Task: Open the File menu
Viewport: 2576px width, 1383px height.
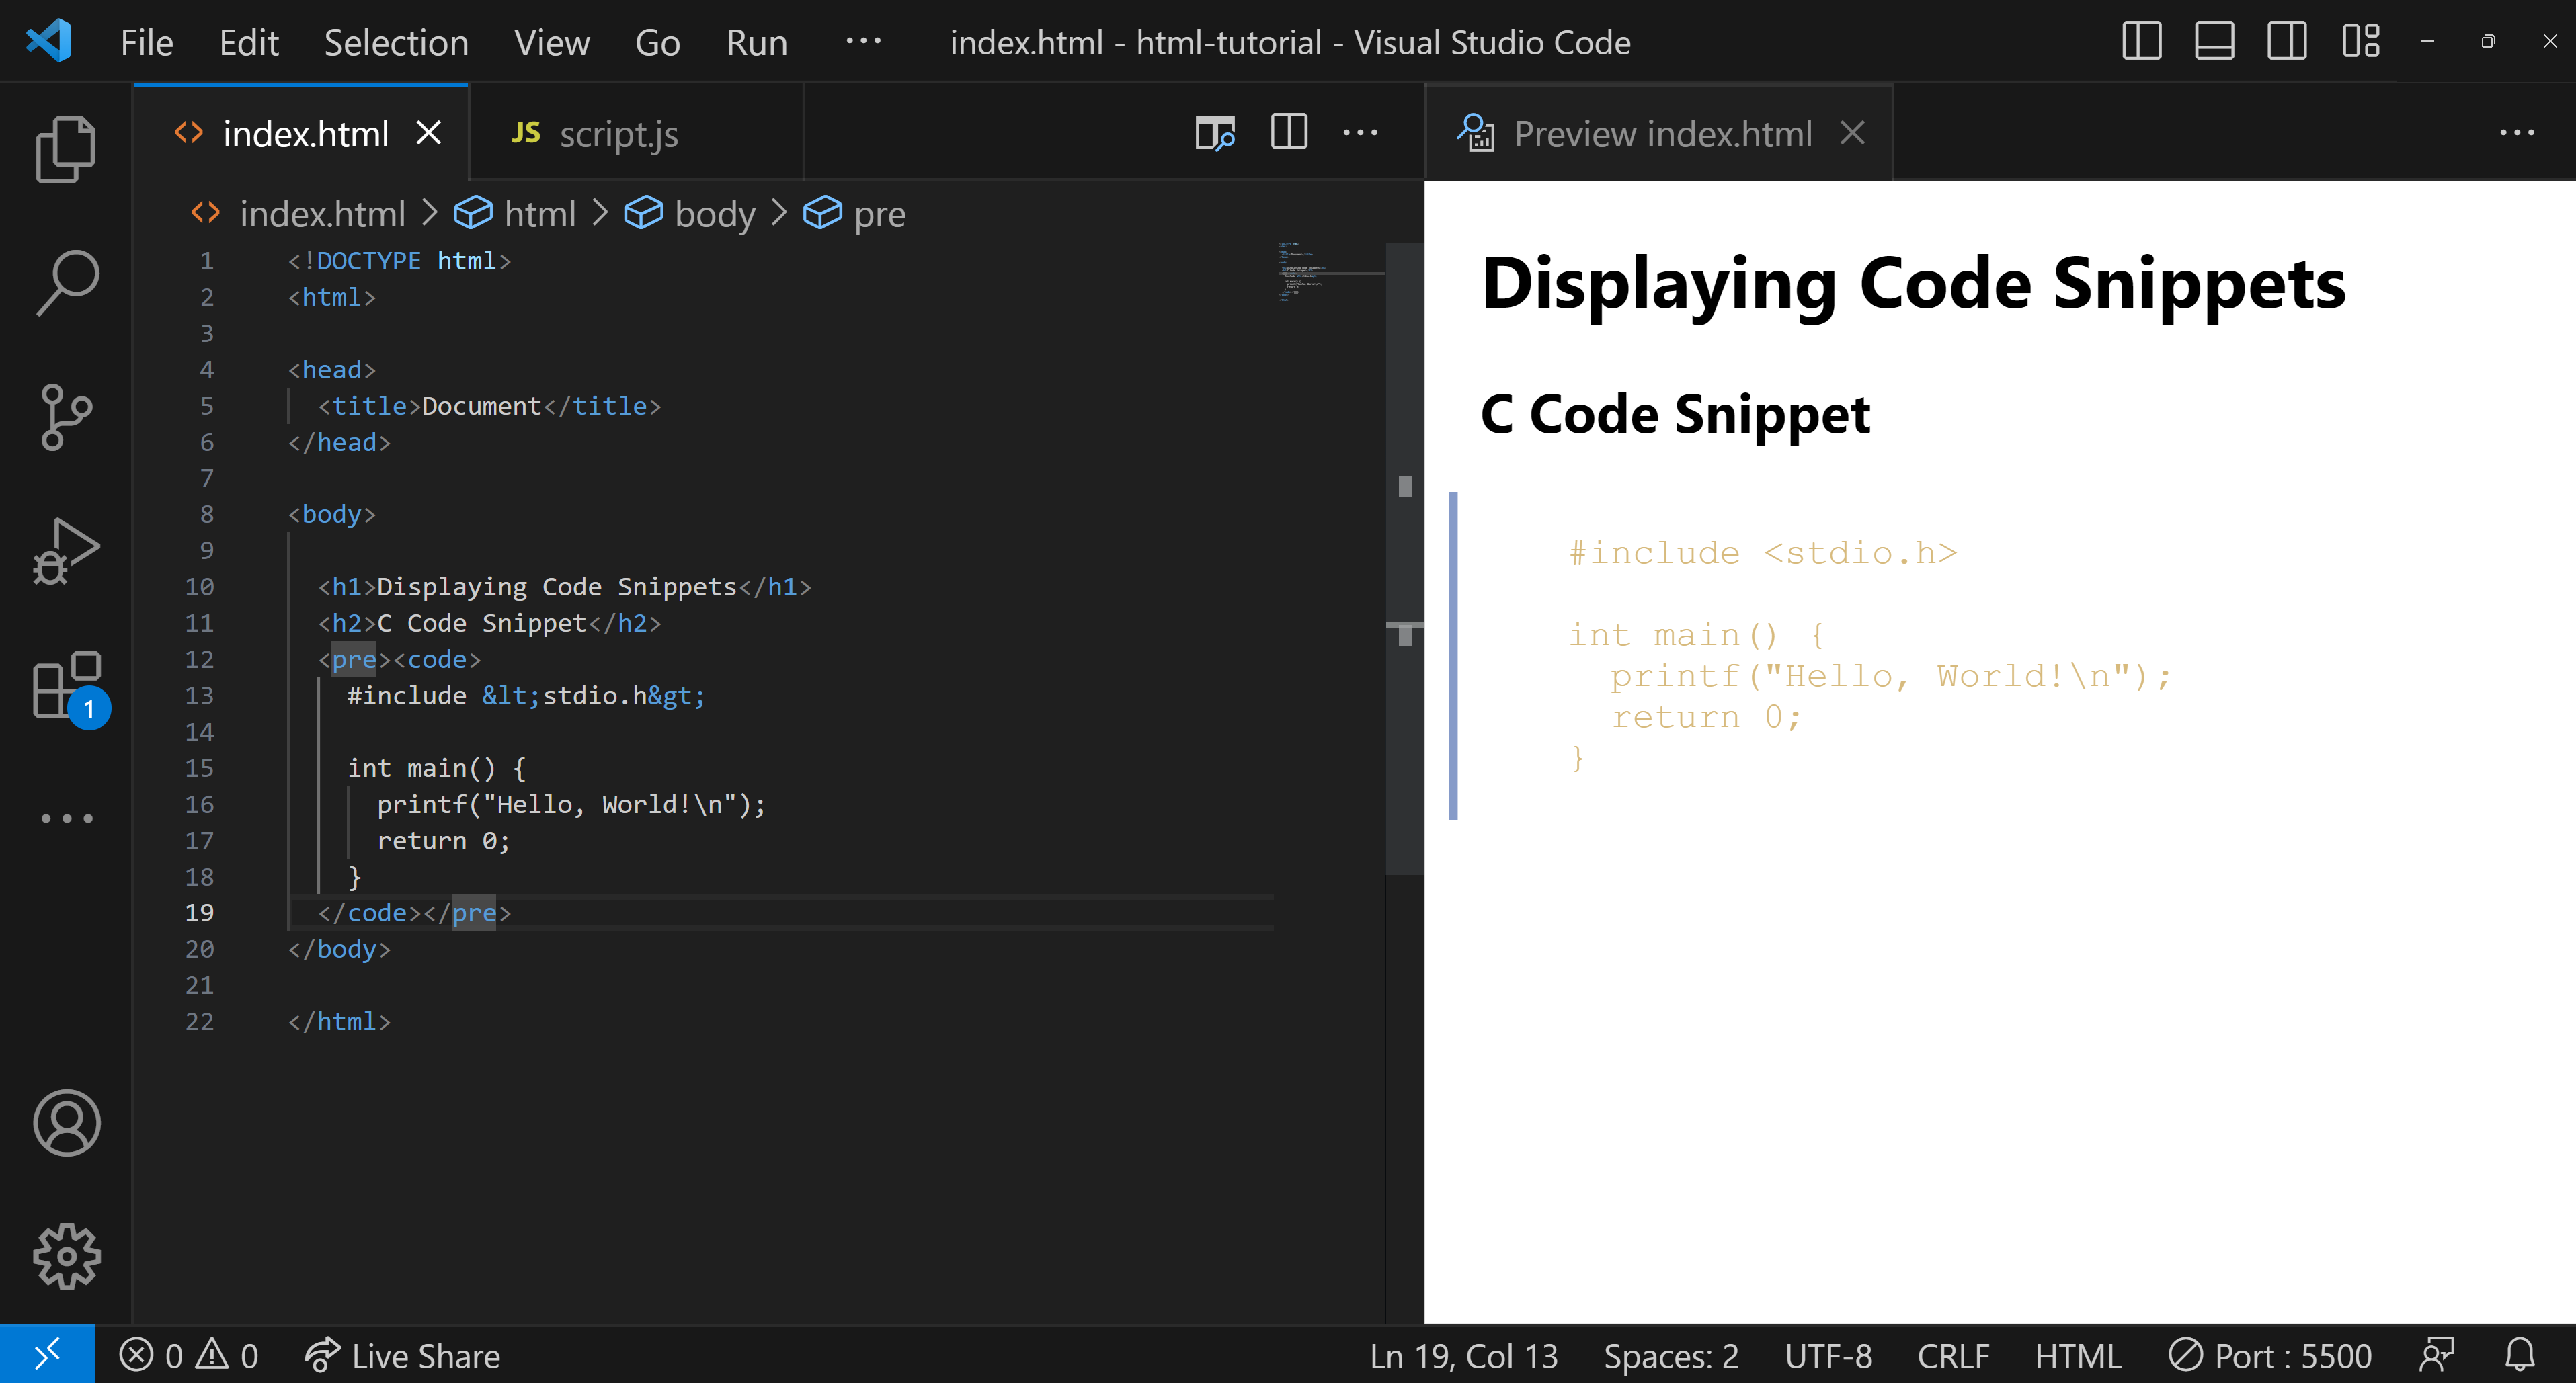Action: click(146, 42)
